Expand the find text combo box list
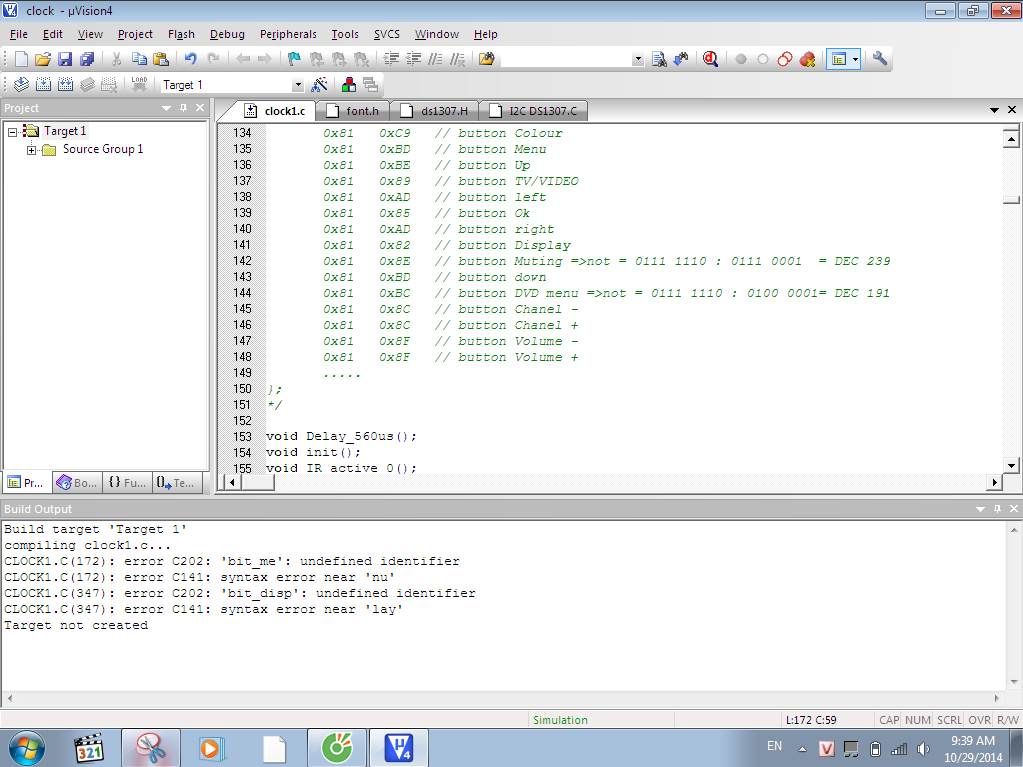The image size is (1023, 767). [x=637, y=59]
